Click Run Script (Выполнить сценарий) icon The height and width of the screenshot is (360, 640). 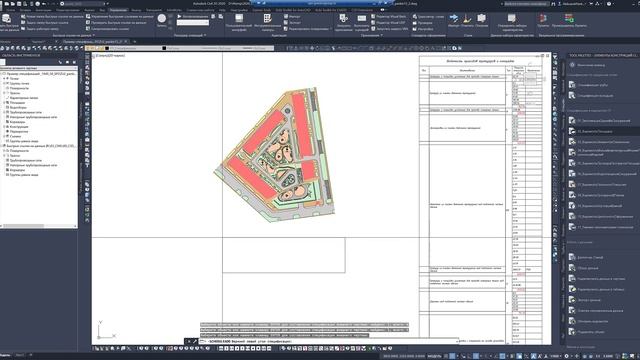click(x=362, y=18)
